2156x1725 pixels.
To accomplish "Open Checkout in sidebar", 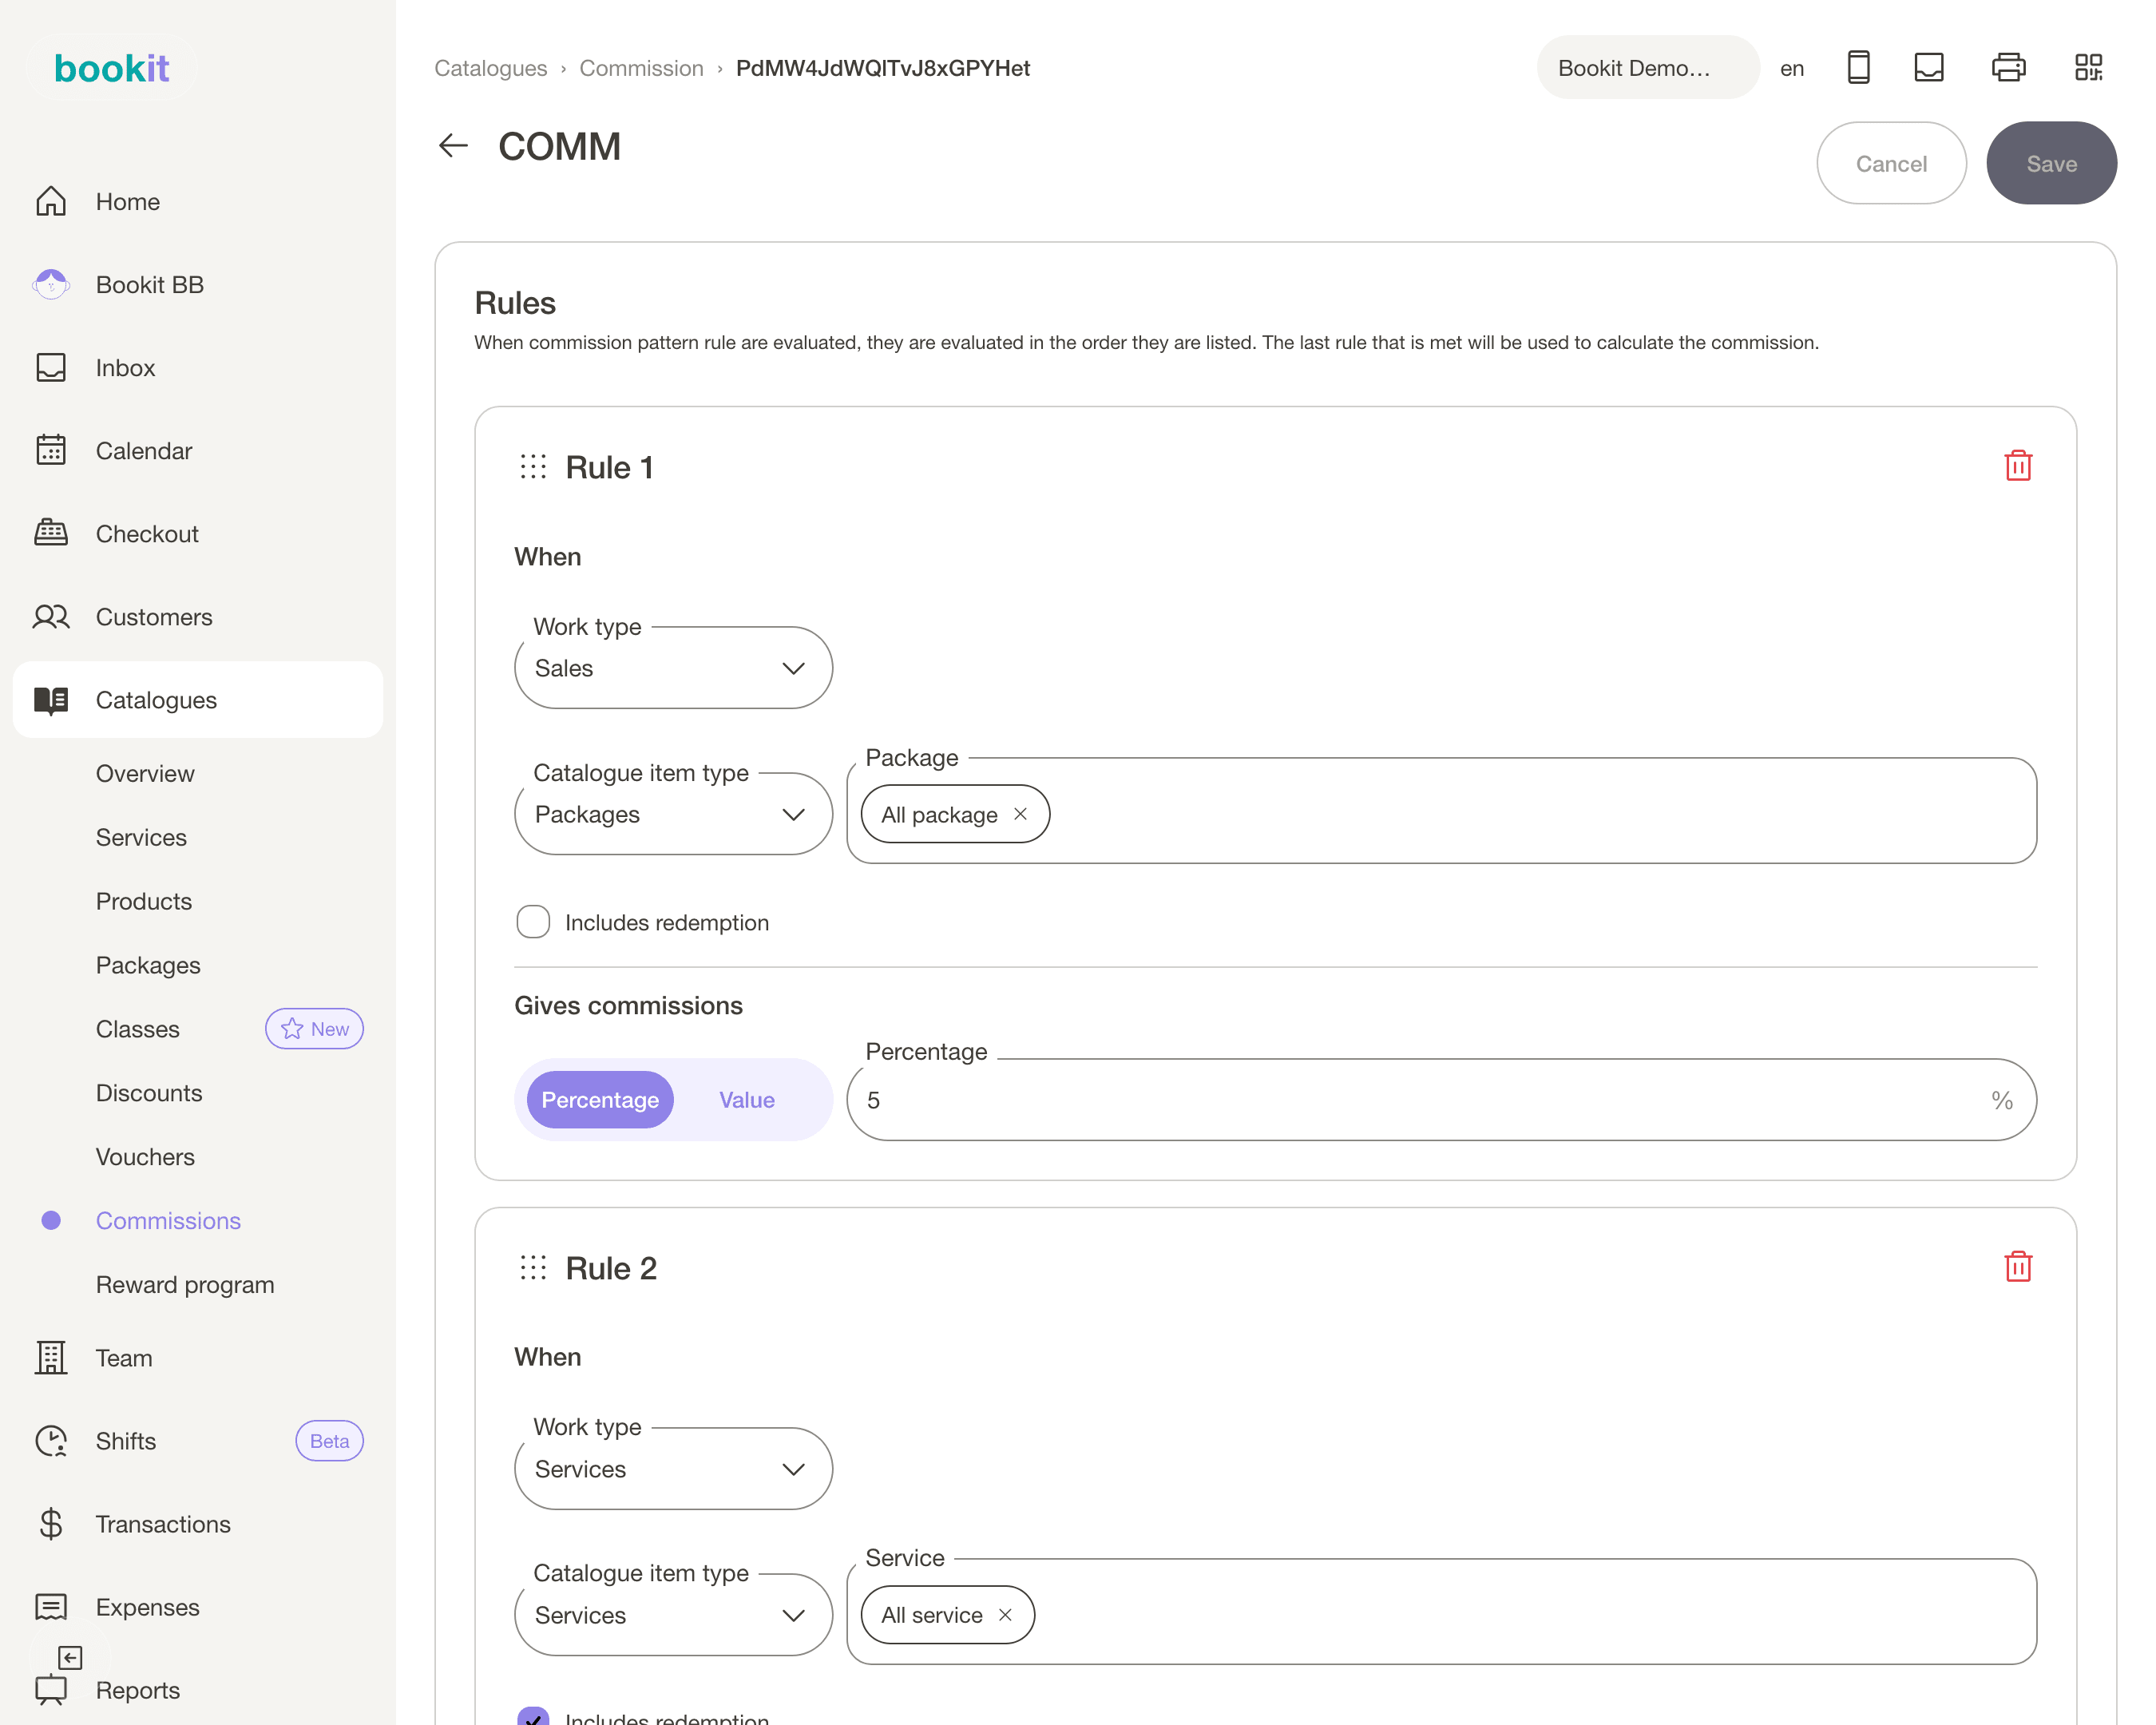I will point(198,534).
